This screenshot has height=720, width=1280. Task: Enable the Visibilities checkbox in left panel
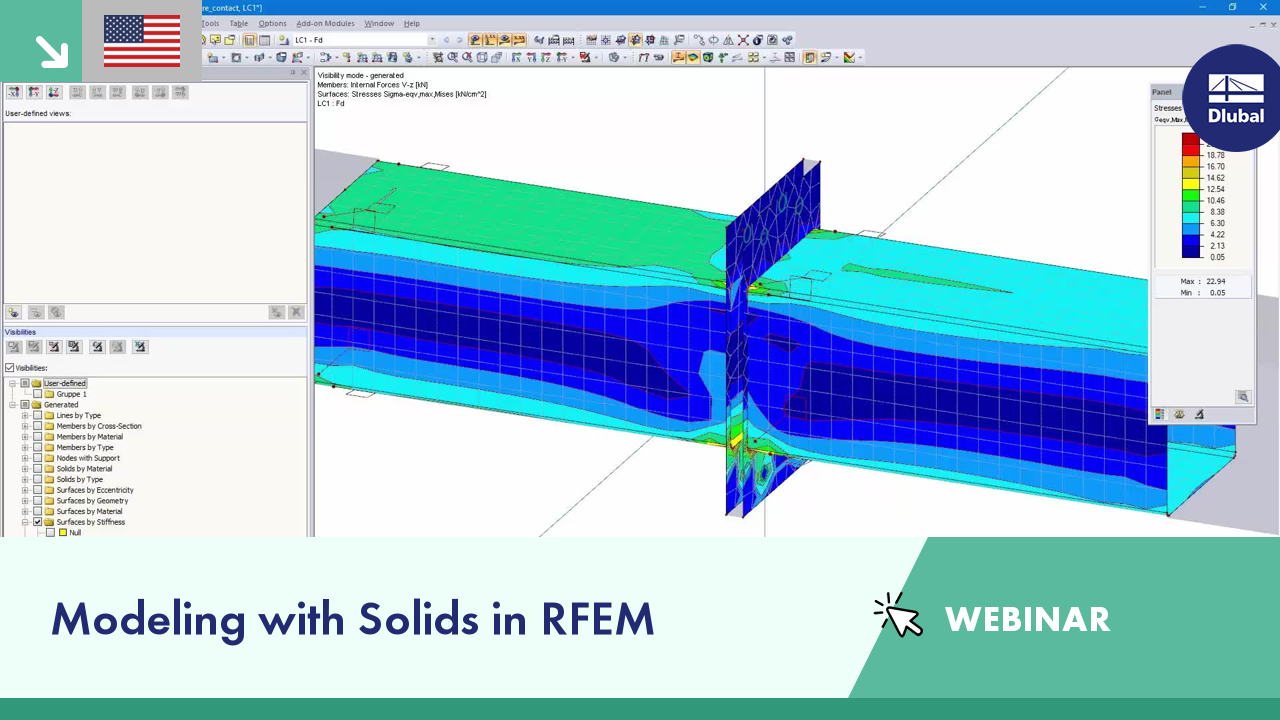9,368
